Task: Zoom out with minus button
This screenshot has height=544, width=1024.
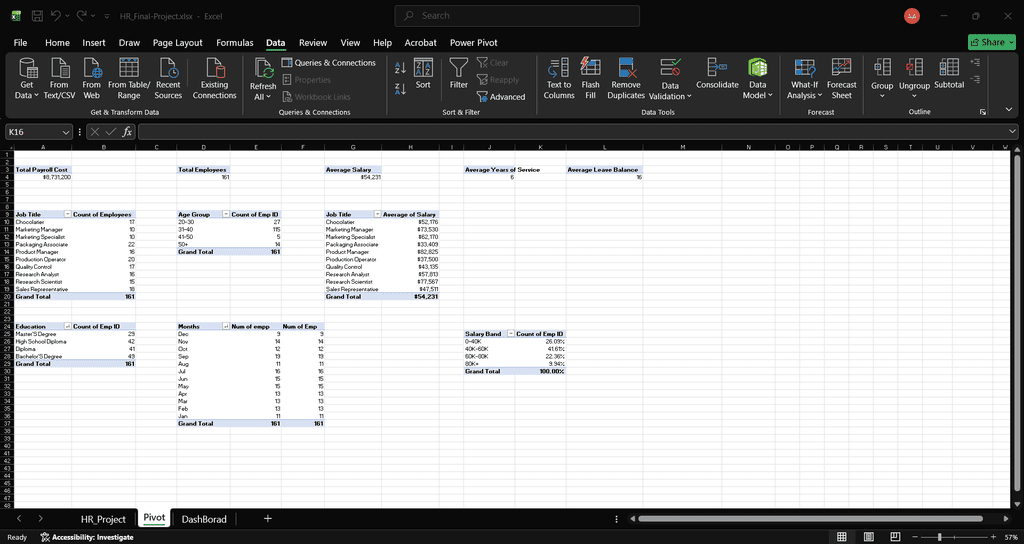Action: pos(916,537)
